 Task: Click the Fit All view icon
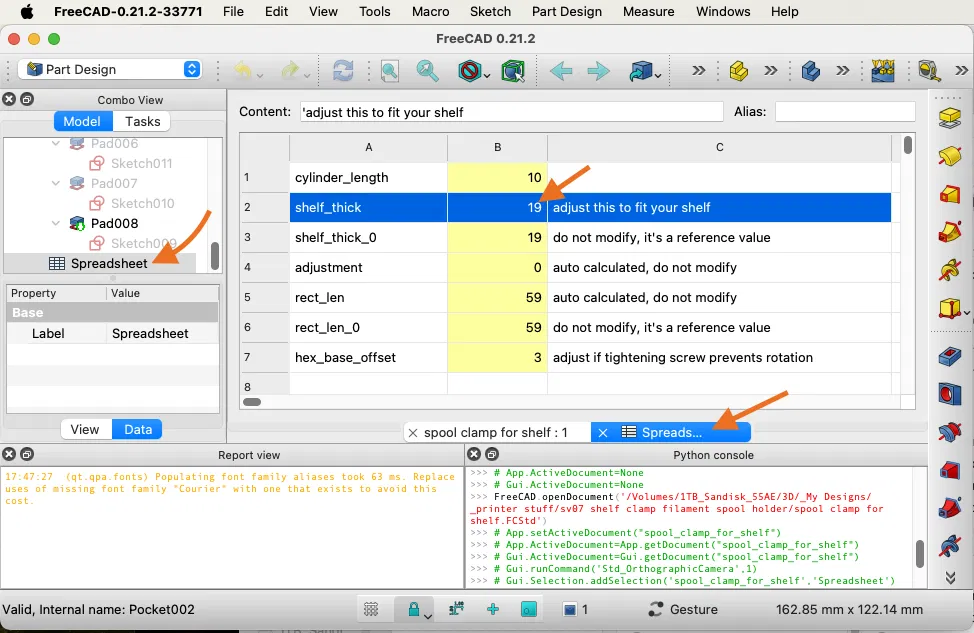(389, 71)
